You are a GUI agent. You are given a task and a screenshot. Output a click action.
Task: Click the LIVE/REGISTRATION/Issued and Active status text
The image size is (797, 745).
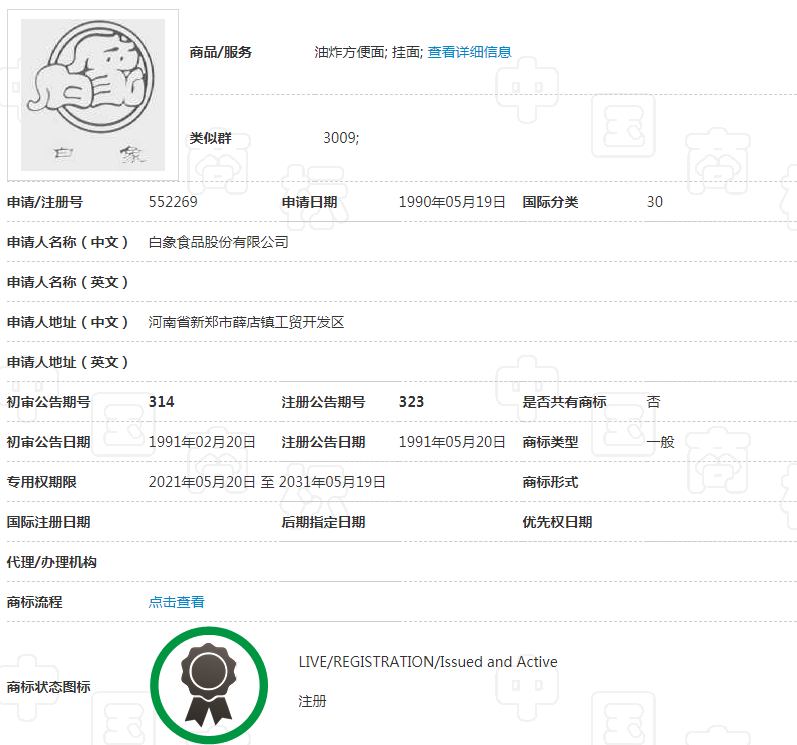428,662
